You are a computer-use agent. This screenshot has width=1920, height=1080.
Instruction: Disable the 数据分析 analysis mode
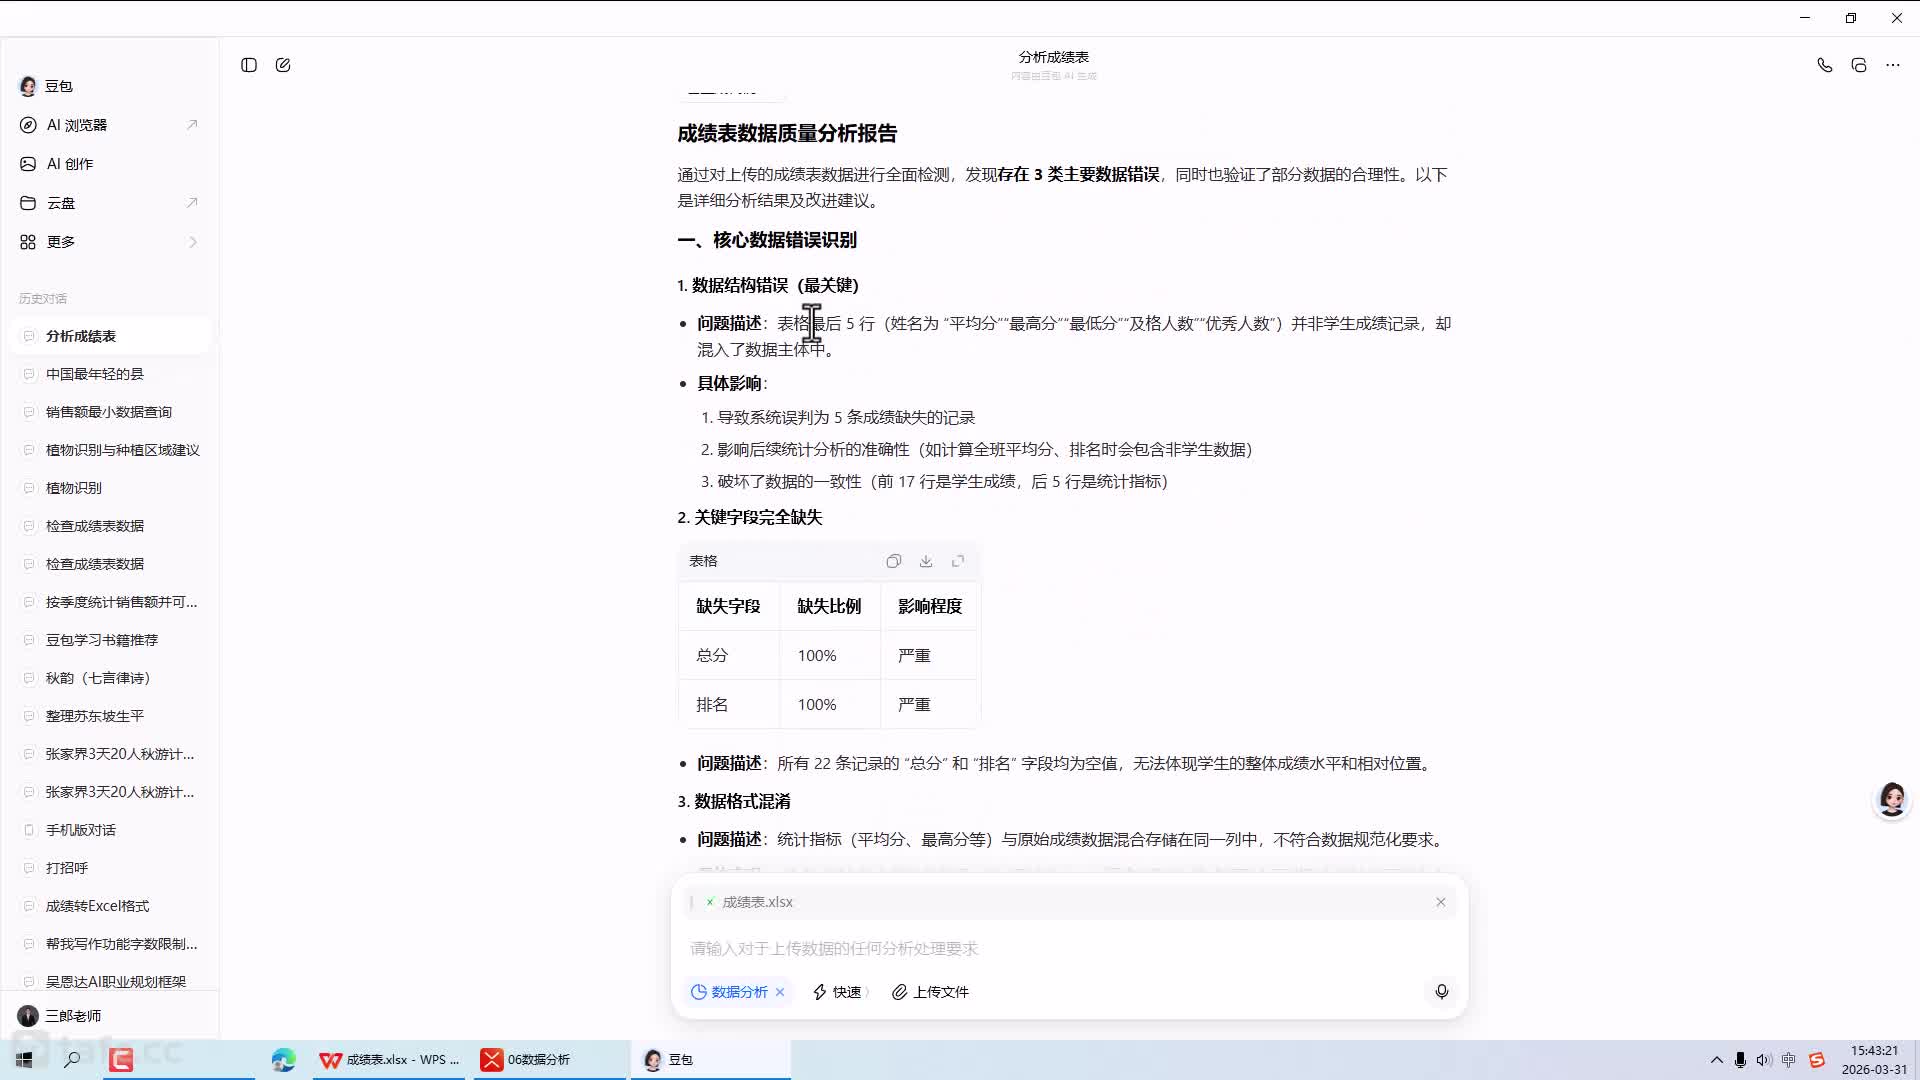click(781, 992)
